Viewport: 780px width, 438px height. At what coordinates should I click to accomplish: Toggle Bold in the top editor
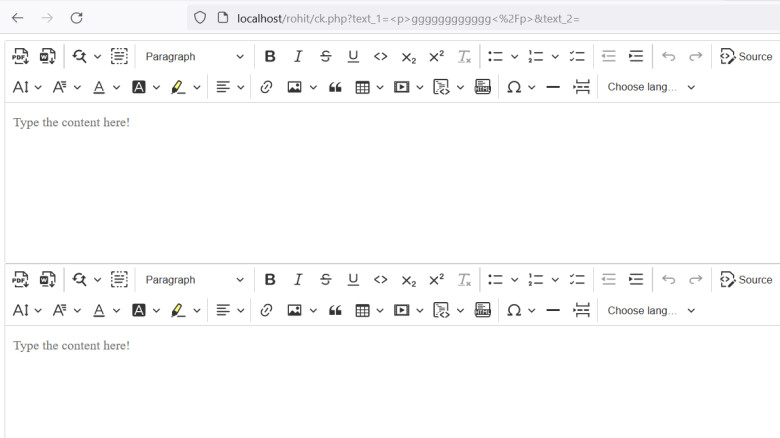point(270,56)
